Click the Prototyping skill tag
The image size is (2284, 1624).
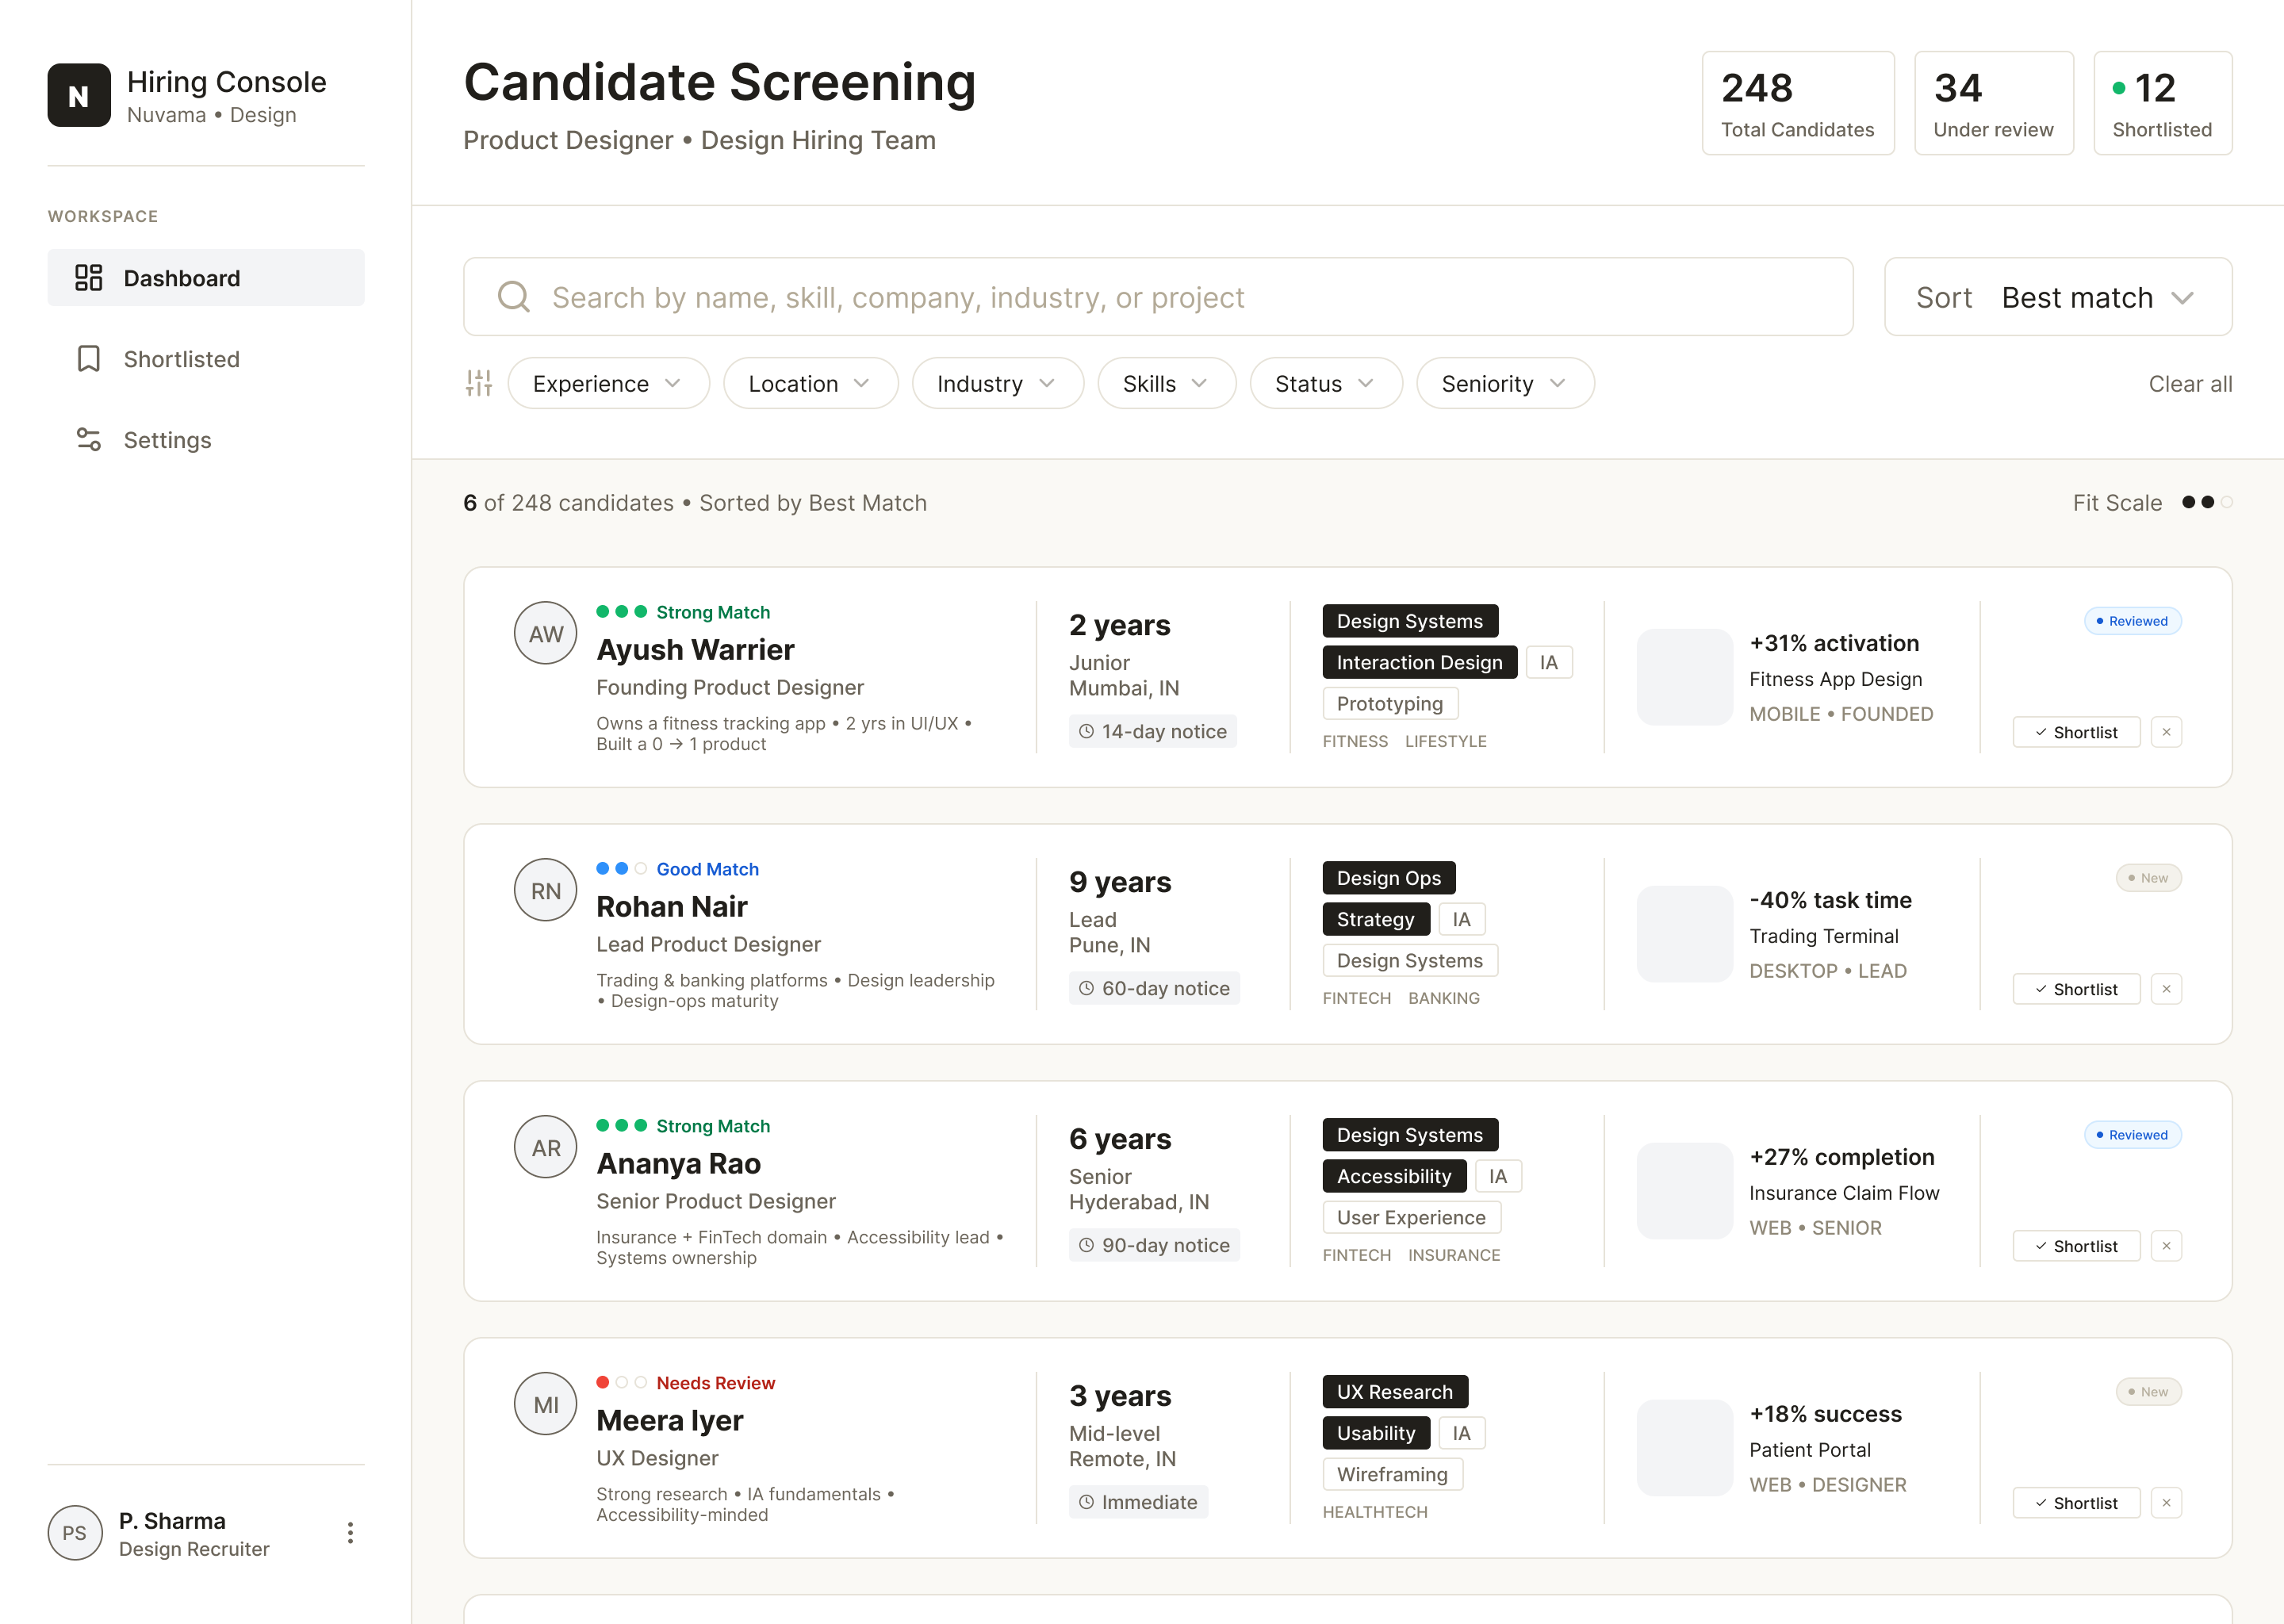pos(1390,703)
